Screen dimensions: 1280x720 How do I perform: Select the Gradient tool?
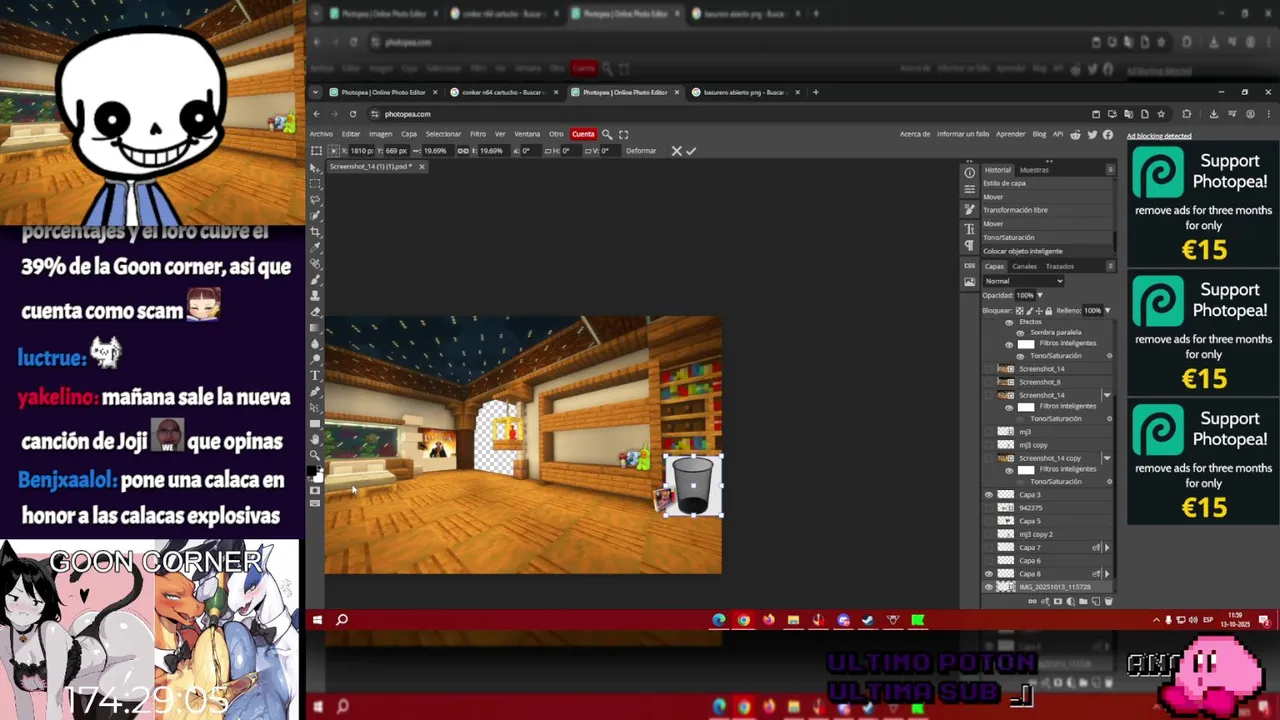click(x=316, y=327)
